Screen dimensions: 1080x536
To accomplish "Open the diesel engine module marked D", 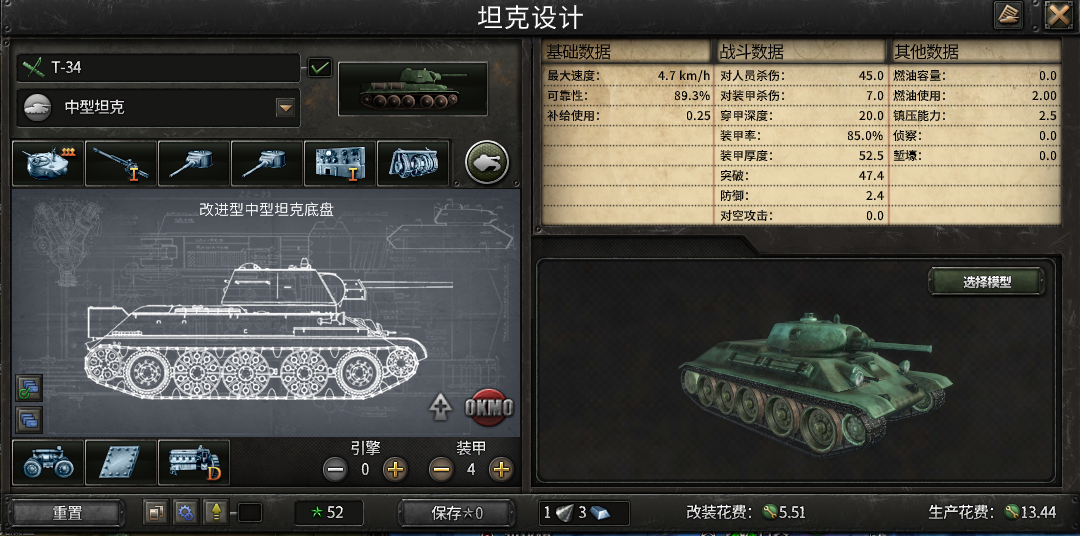I will tap(194, 462).
